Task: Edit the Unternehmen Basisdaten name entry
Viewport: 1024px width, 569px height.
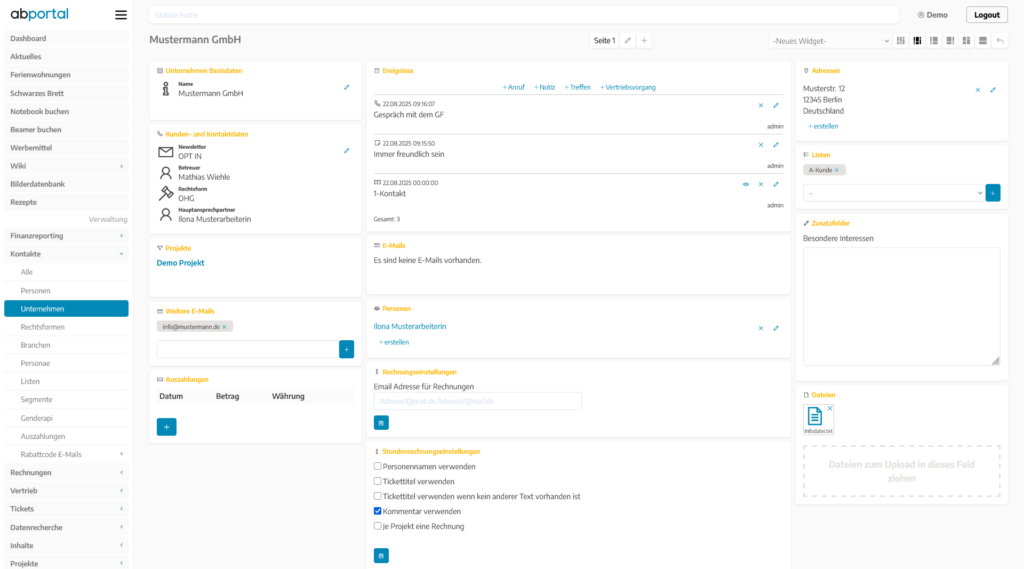Action: tap(347, 87)
